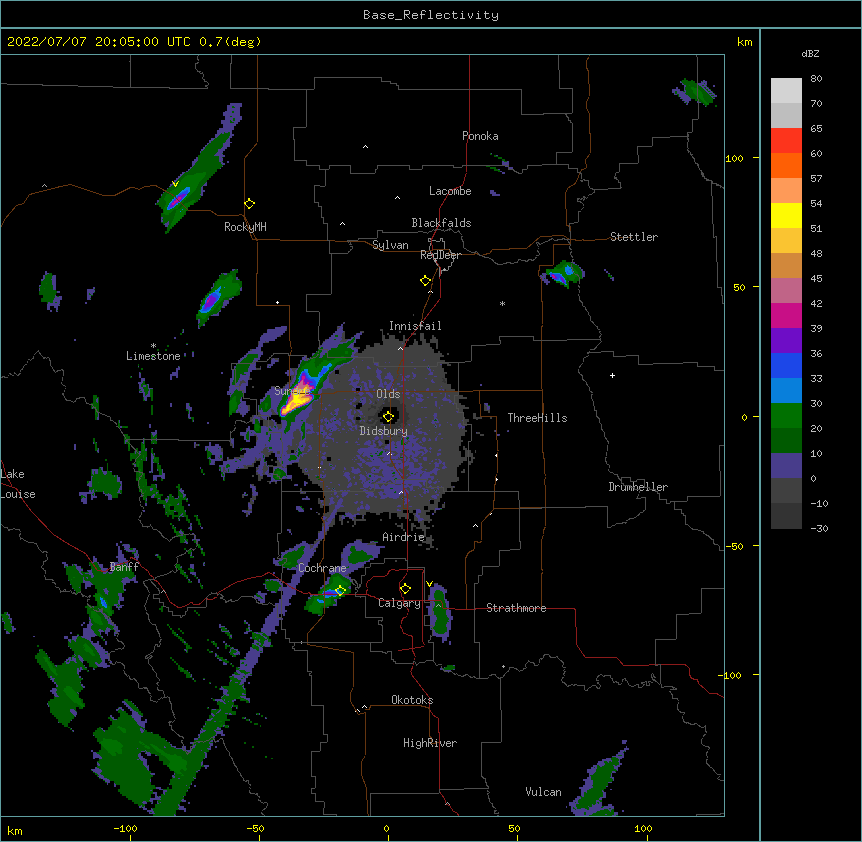Click the Olds town label
This screenshot has height=842, width=862.
point(388,394)
